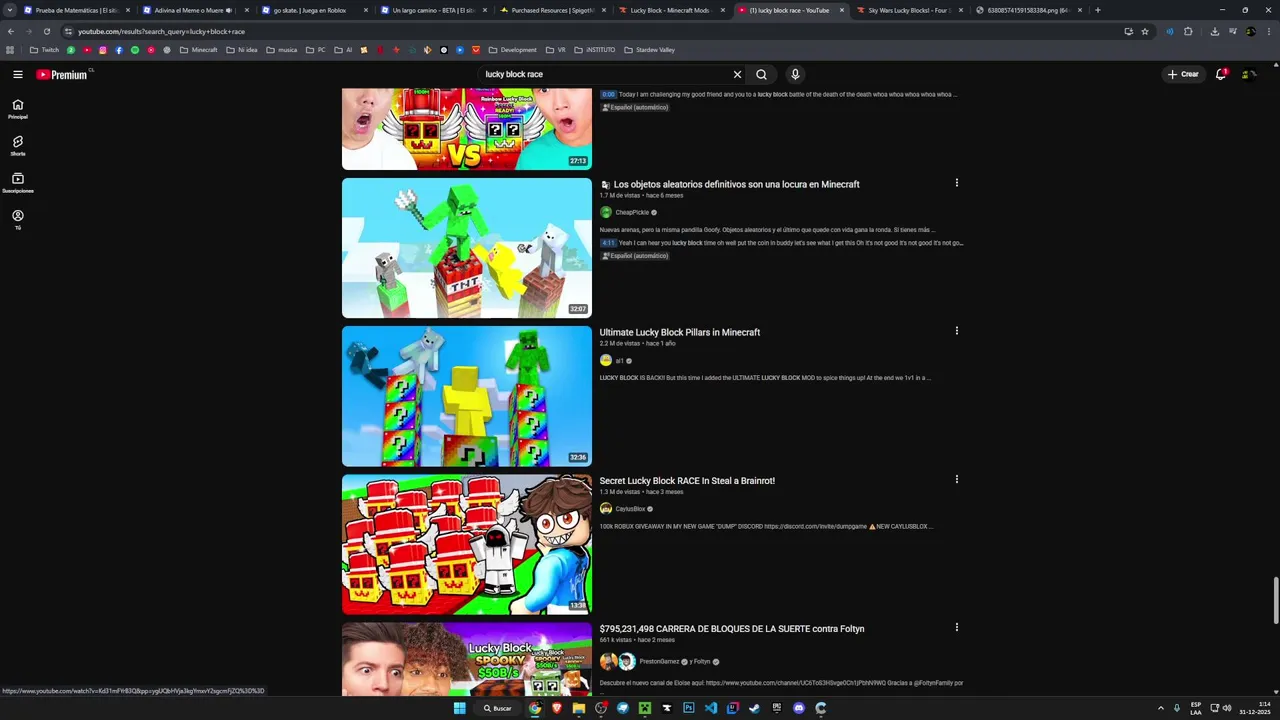Open the Development bookmarks folder

coord(512,49)
